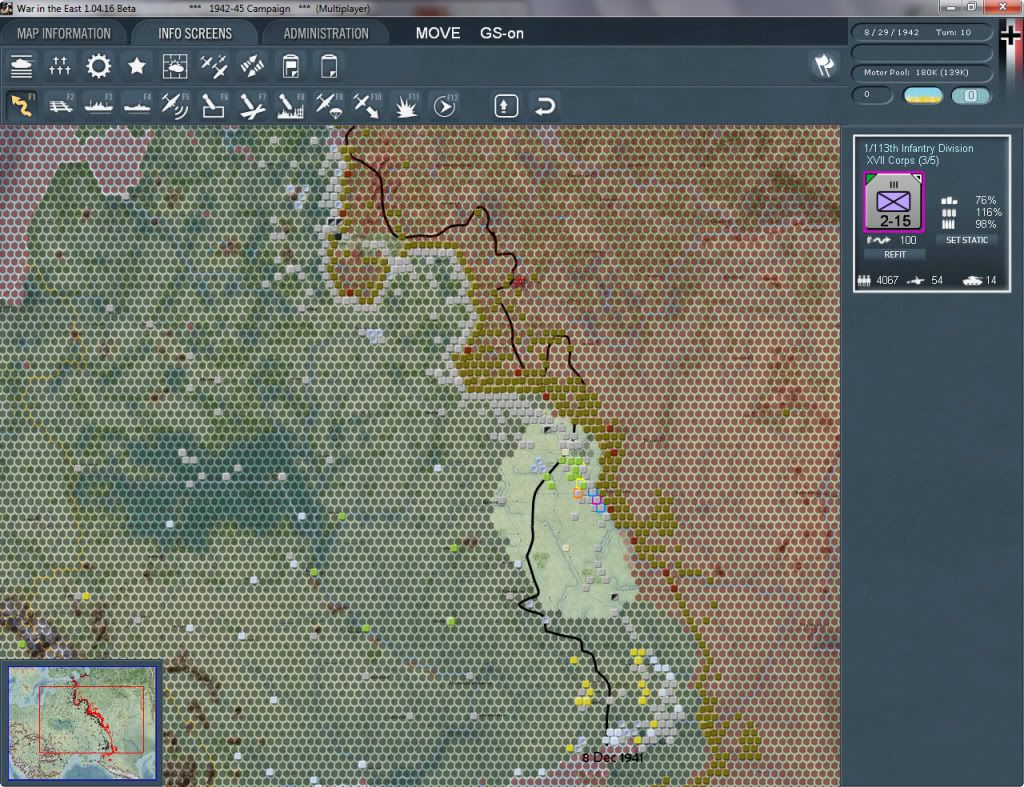Select the F7 bomb airfield mode
The height and width of the screenshot is (787, 1024).
point(252,105)
